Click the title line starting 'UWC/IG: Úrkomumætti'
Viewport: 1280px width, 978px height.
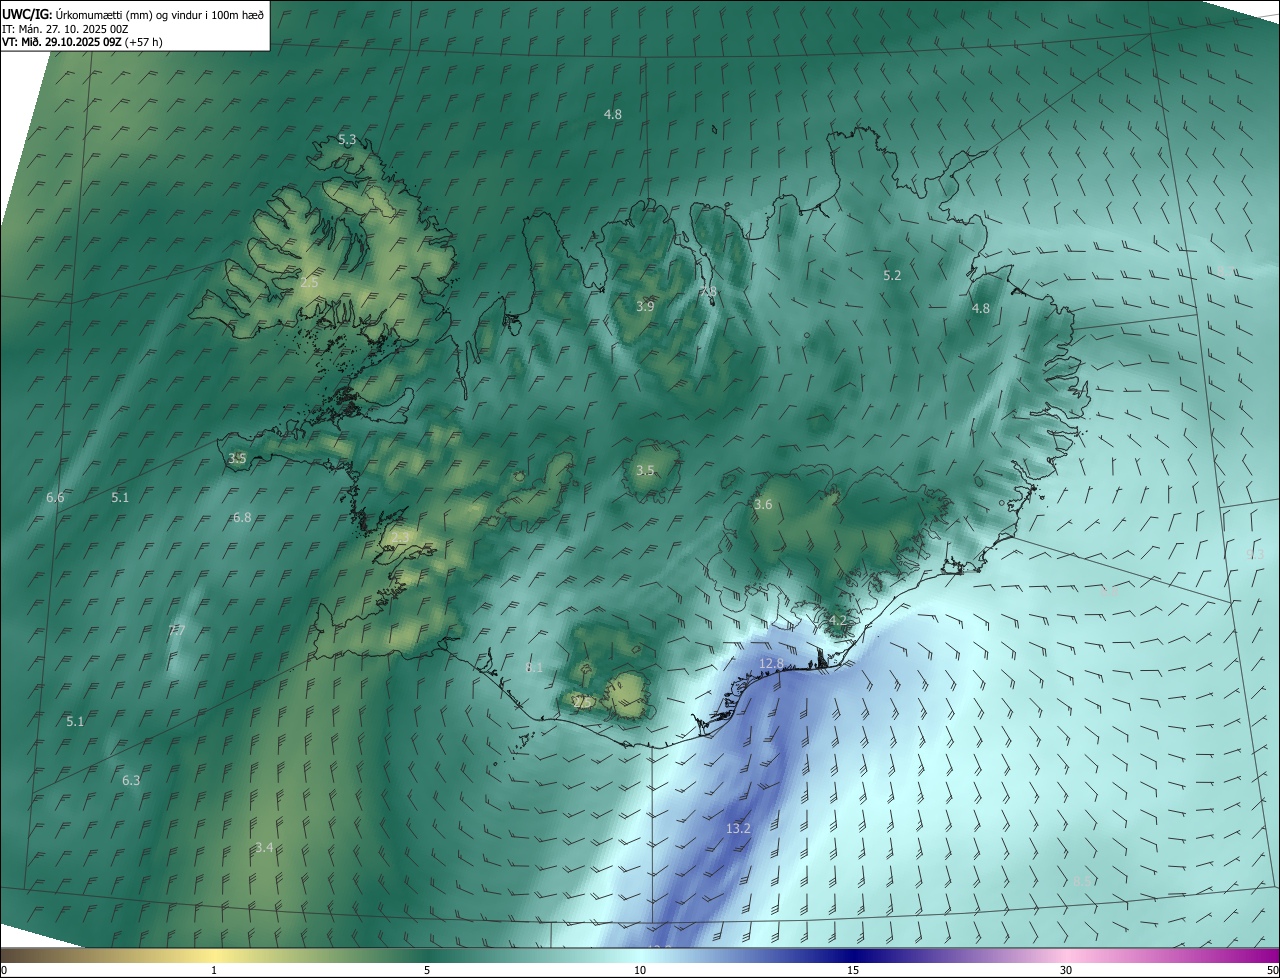tap(134, 14)
